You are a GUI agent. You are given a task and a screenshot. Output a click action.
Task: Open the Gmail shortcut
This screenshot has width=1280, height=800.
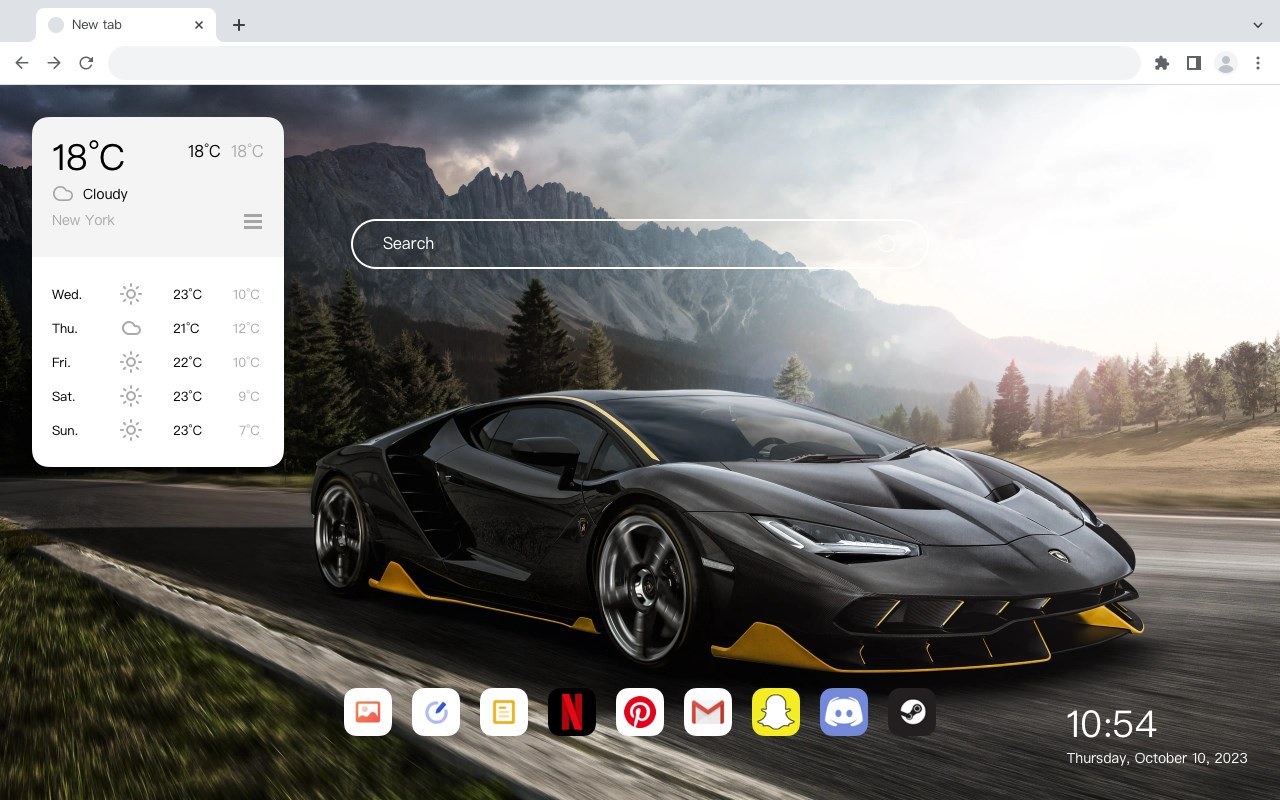[708, 712]
